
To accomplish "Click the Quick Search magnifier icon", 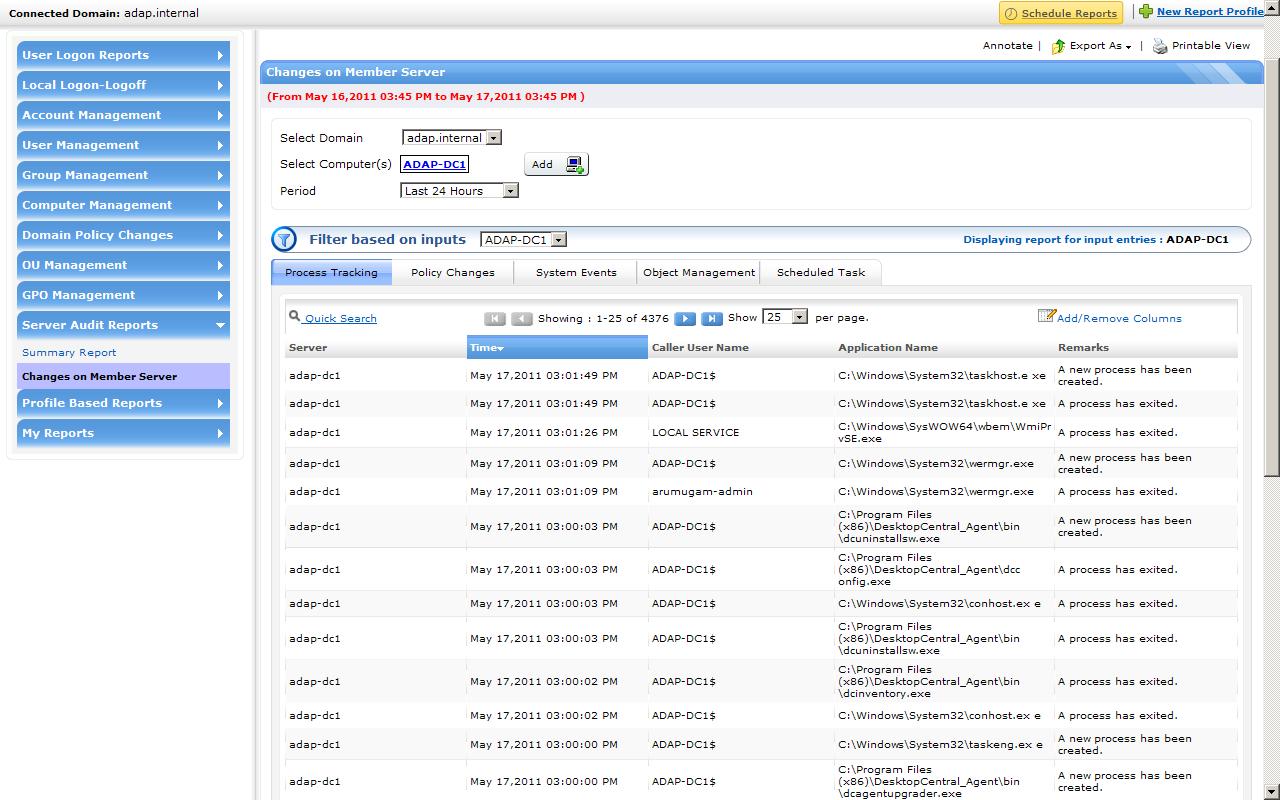I will 294,317.
